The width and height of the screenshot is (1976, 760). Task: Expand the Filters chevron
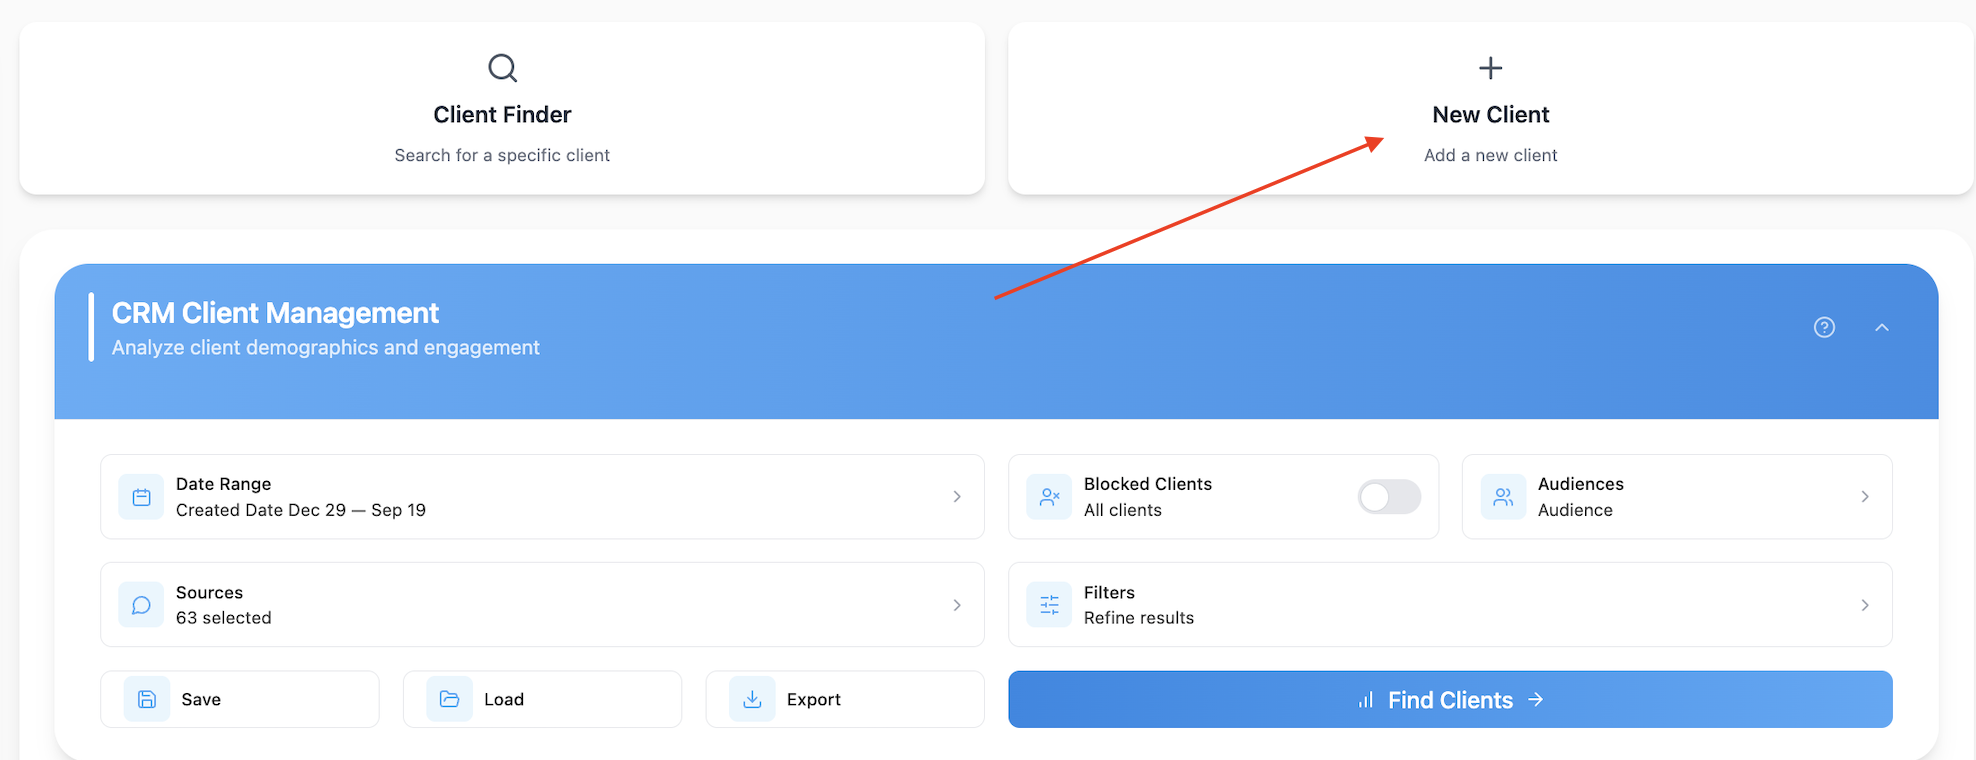pyautogui.click(x=1865, y=605)
